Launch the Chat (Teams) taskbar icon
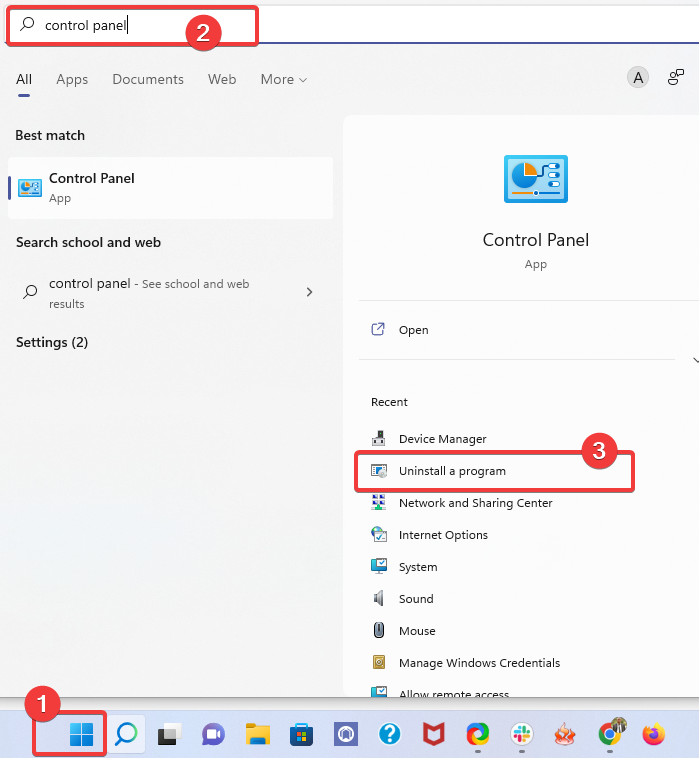 pyautogui.click(x=213, y=734)
